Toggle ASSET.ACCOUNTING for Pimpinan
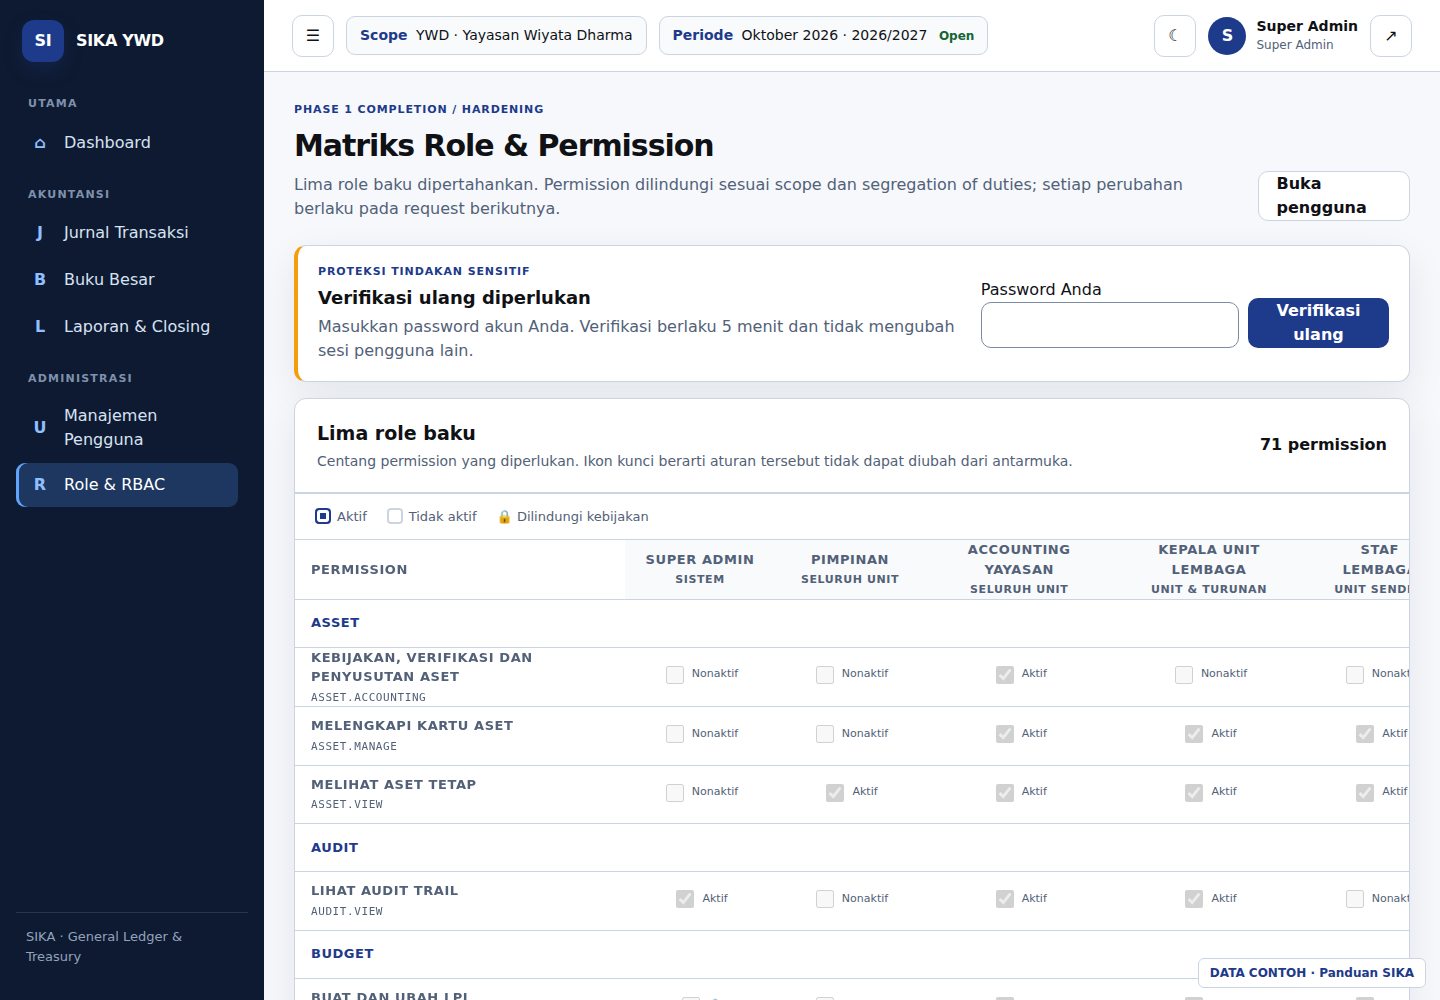This screenshot has width=1440, height=1000. pos(825,675)
